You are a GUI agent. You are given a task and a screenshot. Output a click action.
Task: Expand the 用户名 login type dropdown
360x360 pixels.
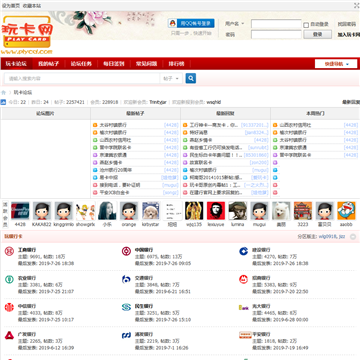point(234,24)
